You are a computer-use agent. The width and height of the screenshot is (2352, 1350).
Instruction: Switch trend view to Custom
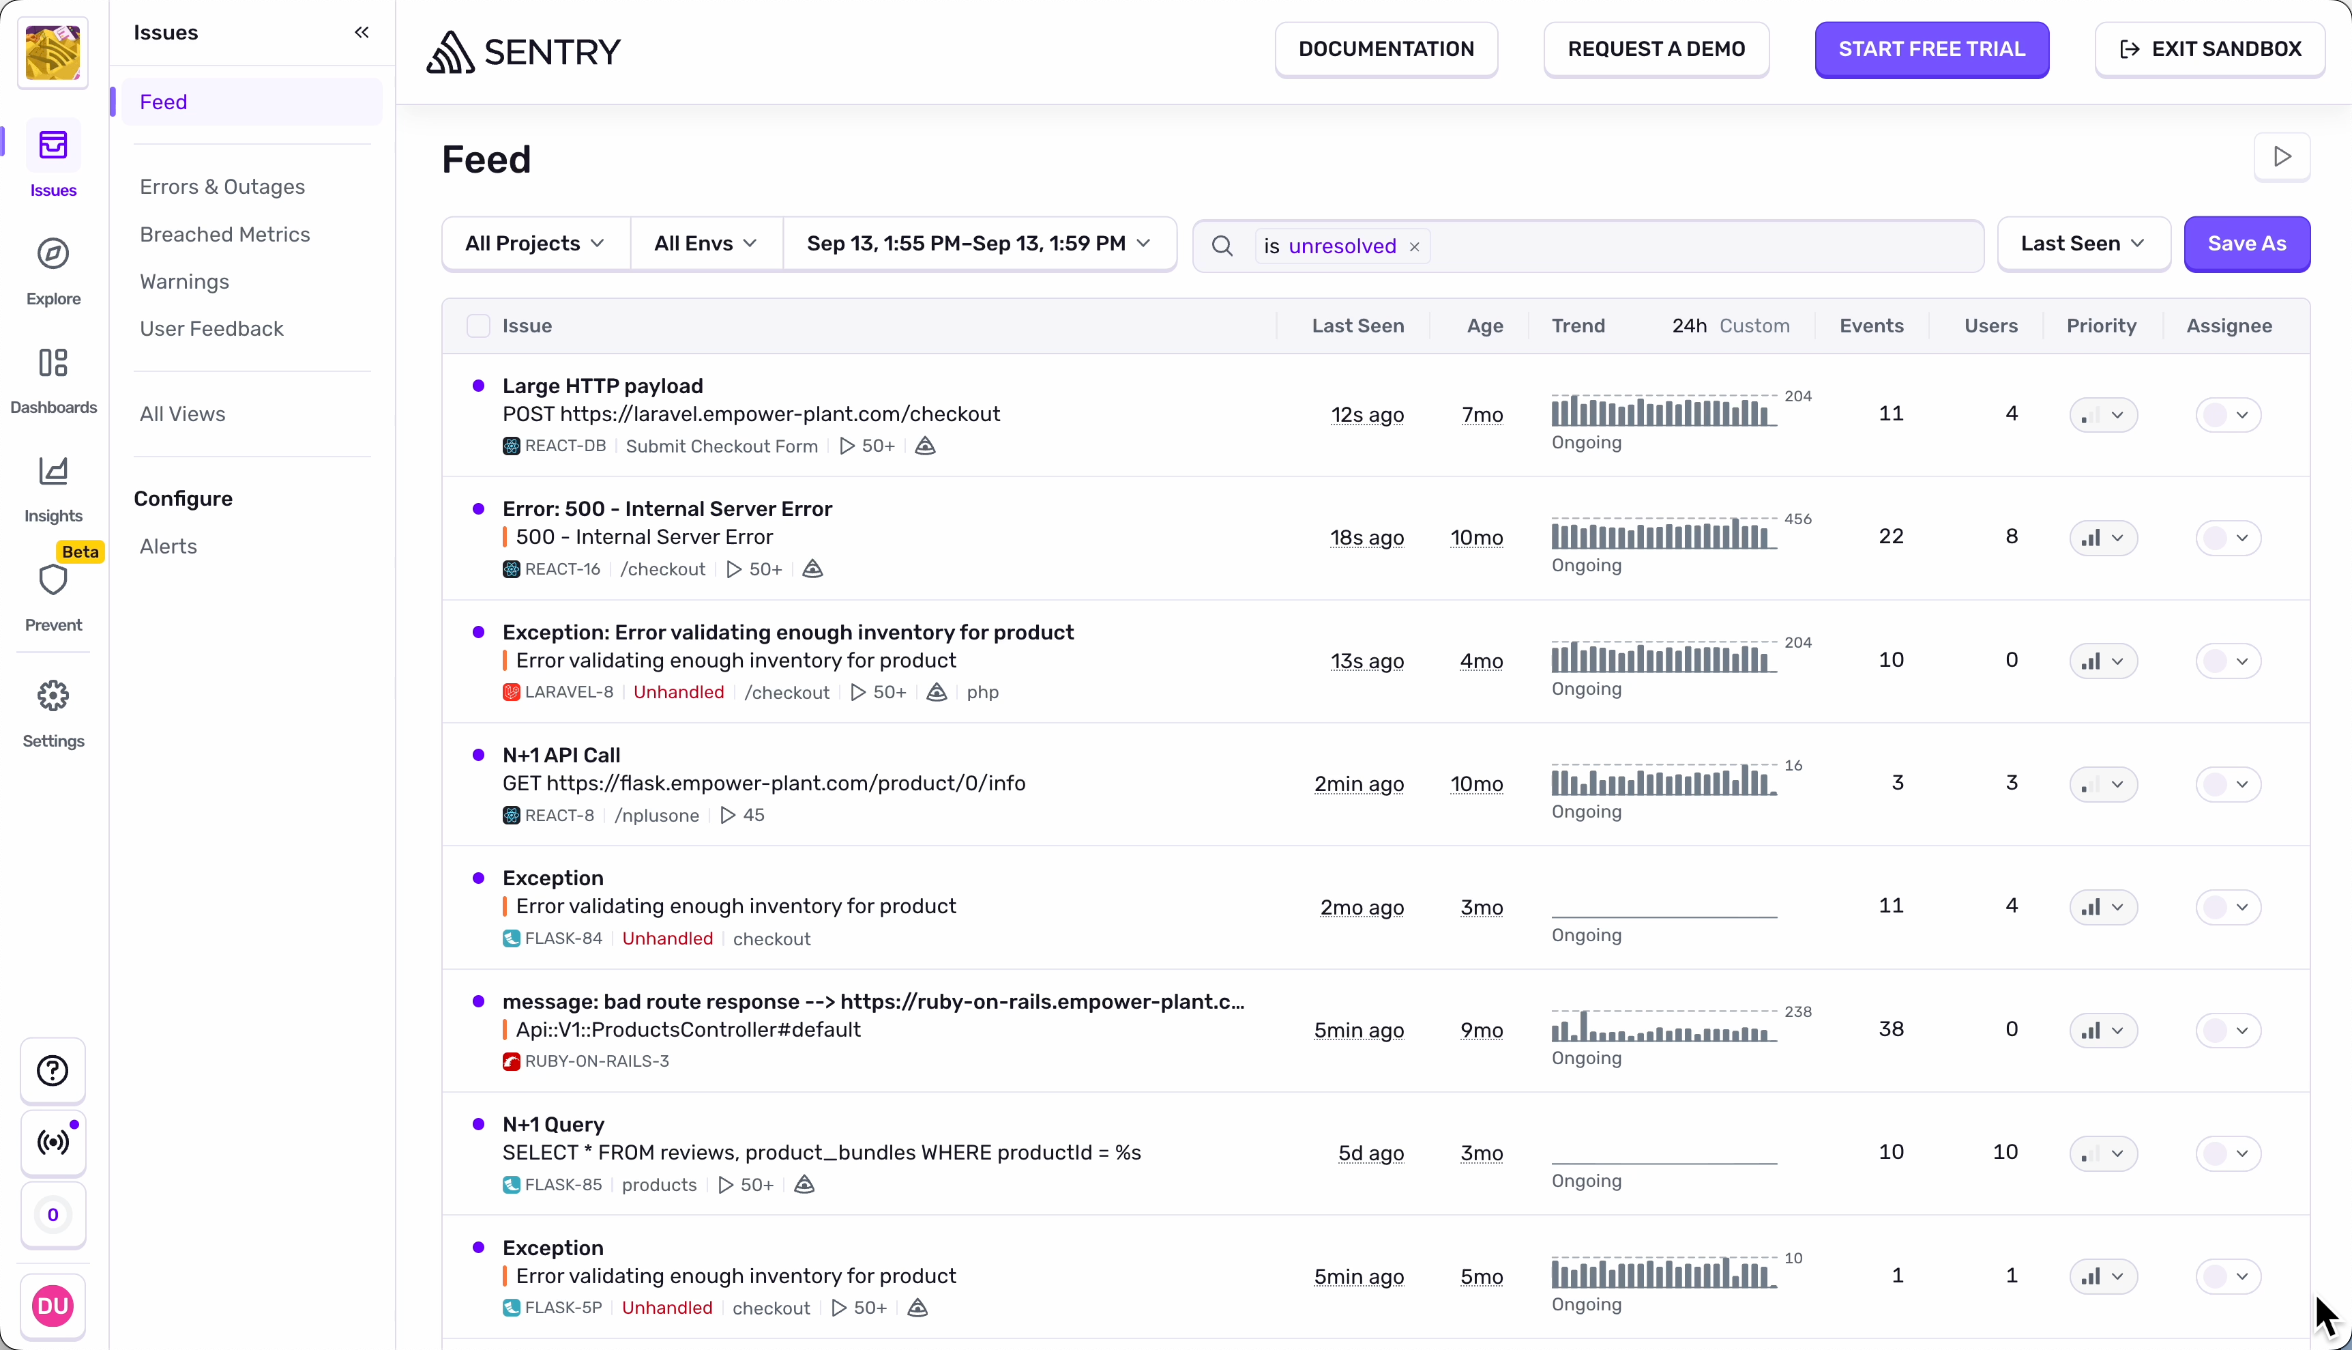pyautogui.click(x=1754, y=326)
